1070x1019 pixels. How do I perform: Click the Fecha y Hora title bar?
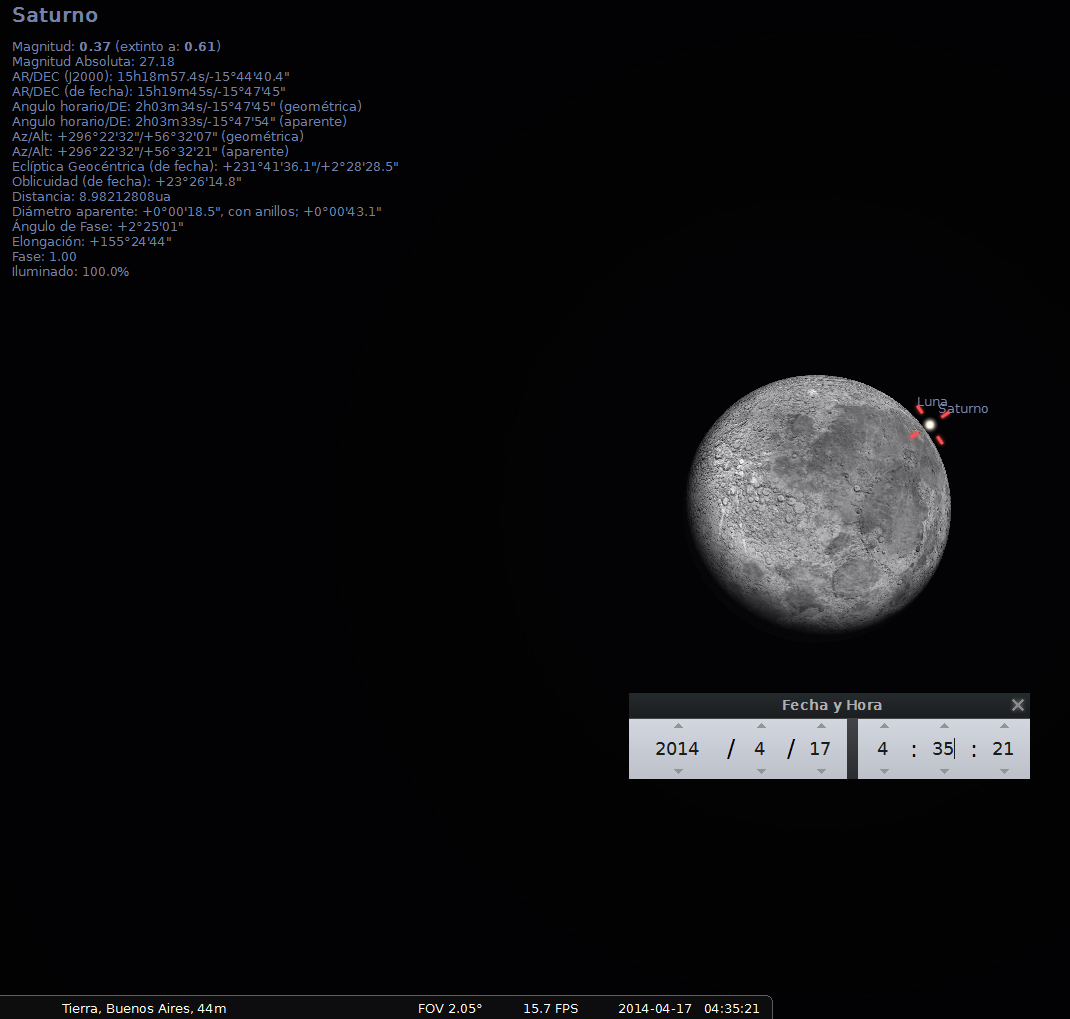pos(829,705)
